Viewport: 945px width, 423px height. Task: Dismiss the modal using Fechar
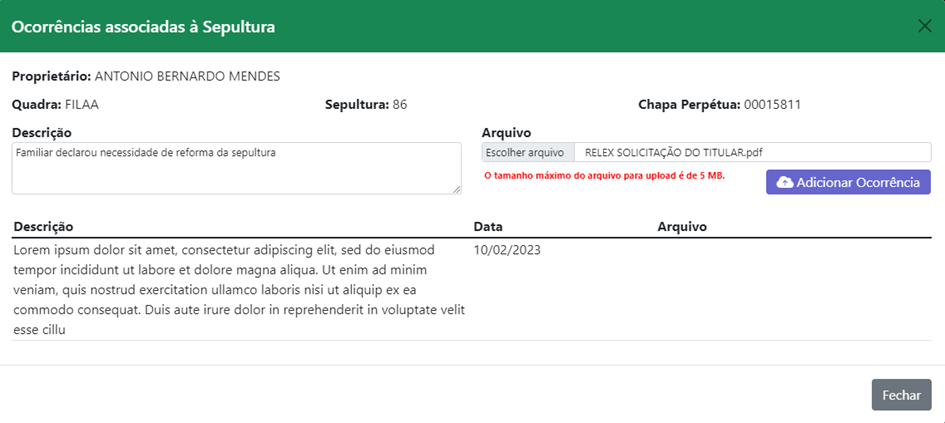901,395
